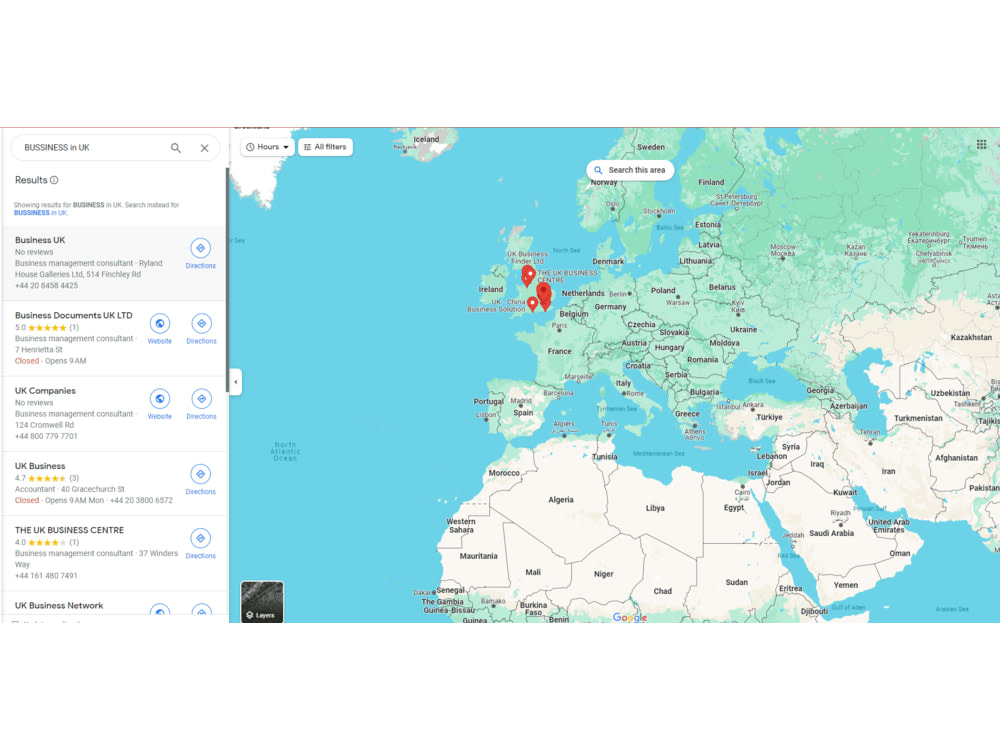Get directions to UK Companies

click(x=202, y=404)
